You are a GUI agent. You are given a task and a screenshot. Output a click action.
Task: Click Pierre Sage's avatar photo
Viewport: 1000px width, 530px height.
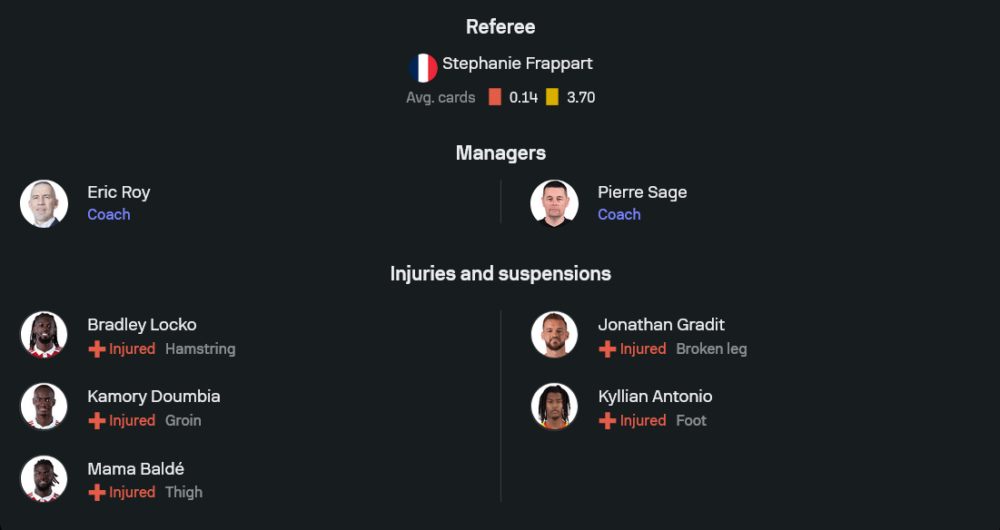tap(554, 203)
